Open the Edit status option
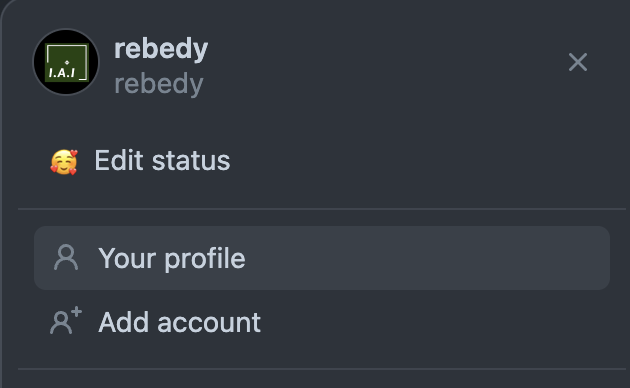The height and width of the screenshot is (388, 630). tap(162, 161)
